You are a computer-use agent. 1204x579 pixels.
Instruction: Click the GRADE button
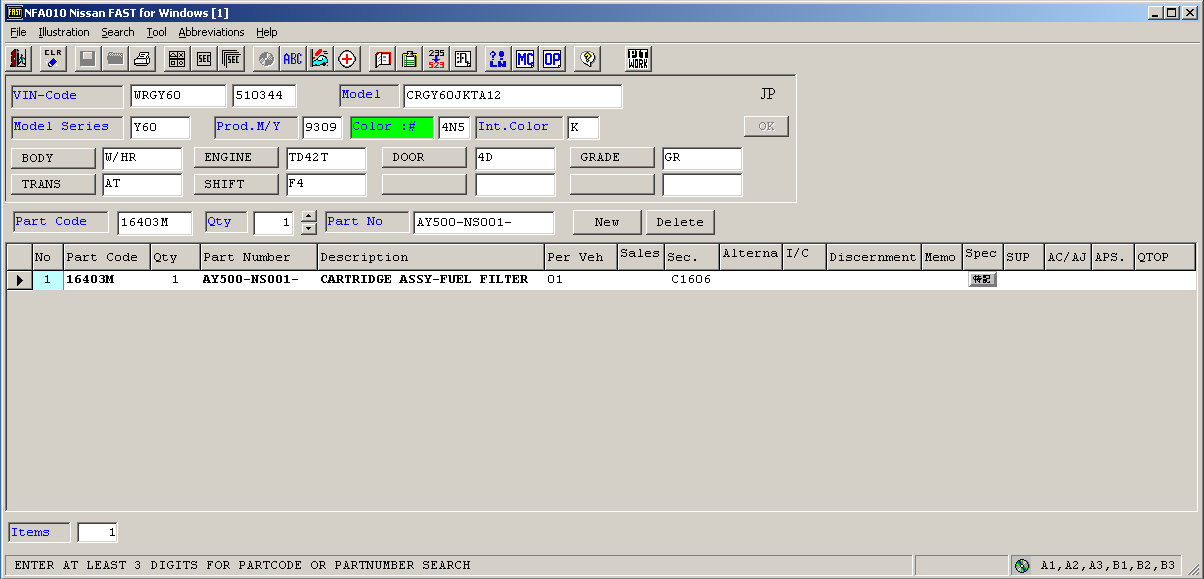[612, 158]
